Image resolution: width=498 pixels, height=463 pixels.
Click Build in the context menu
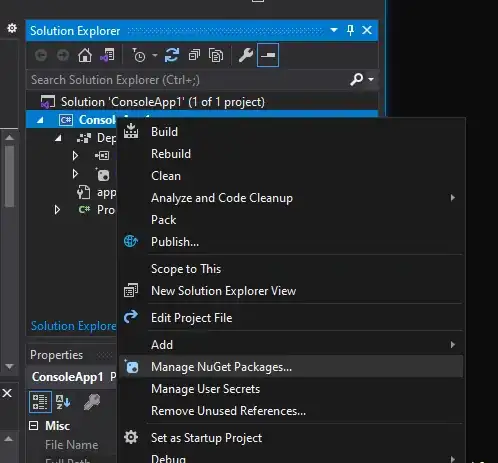291,132
